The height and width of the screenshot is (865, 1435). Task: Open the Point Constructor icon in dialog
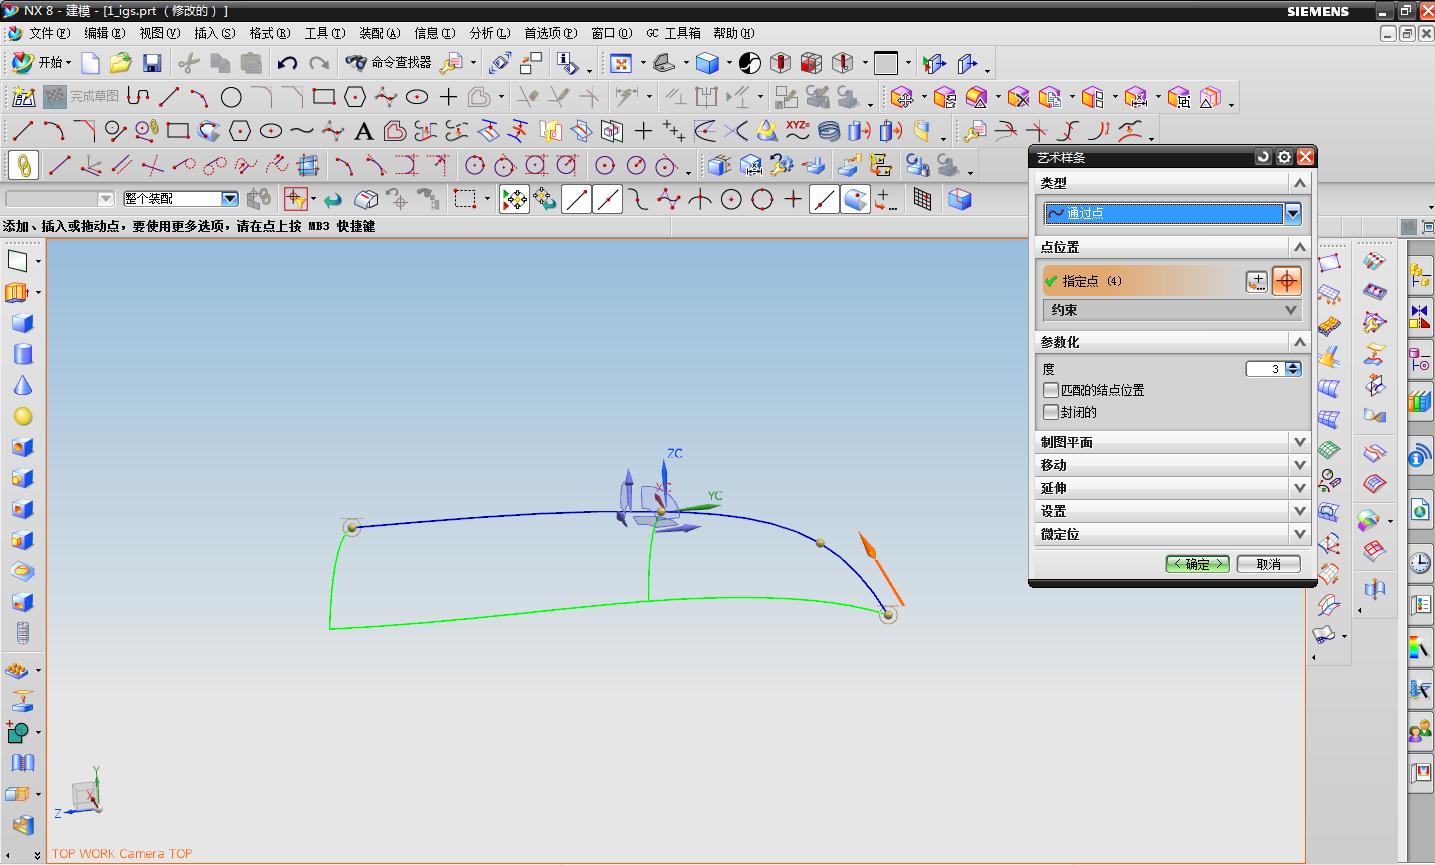coord(1256,281)
